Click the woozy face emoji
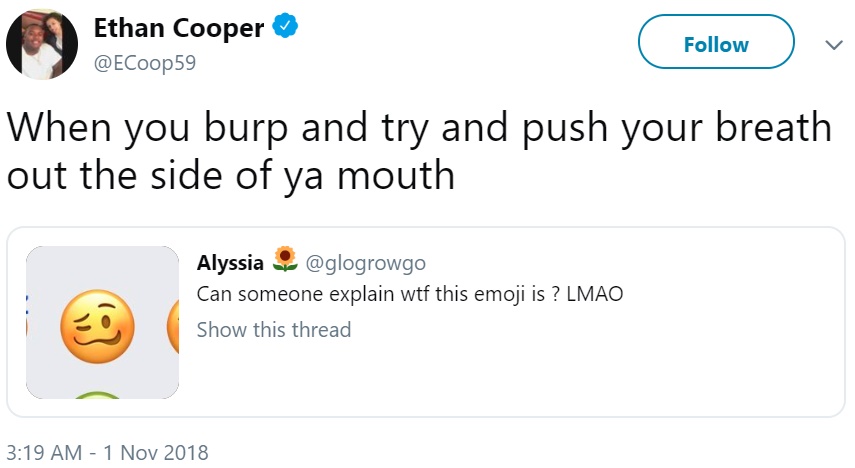Viewport: 855px width, 468px height. click(x=98, y=326)
